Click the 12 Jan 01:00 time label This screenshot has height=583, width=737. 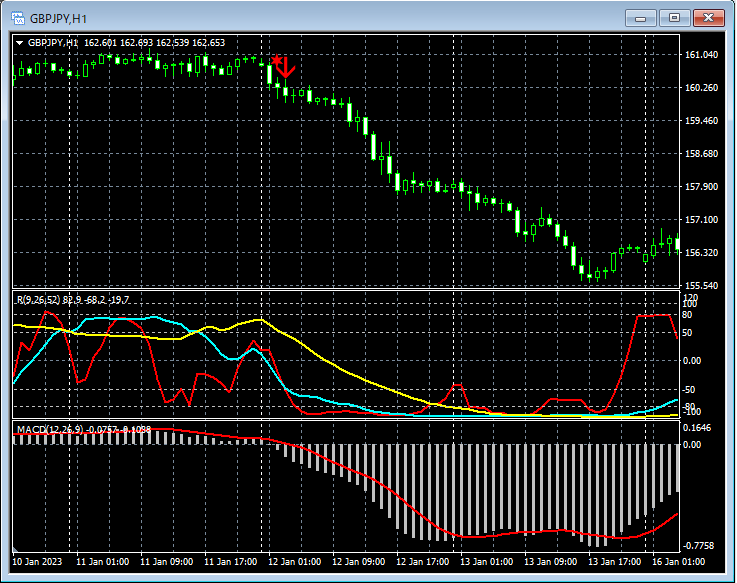[x=294, y=562]
